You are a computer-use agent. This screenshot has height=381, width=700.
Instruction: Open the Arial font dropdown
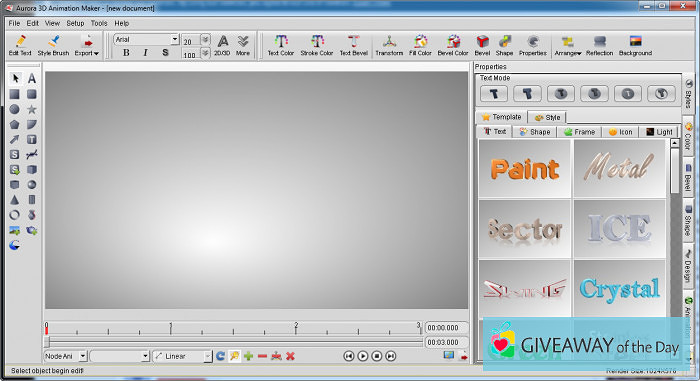tap(146, 39)
